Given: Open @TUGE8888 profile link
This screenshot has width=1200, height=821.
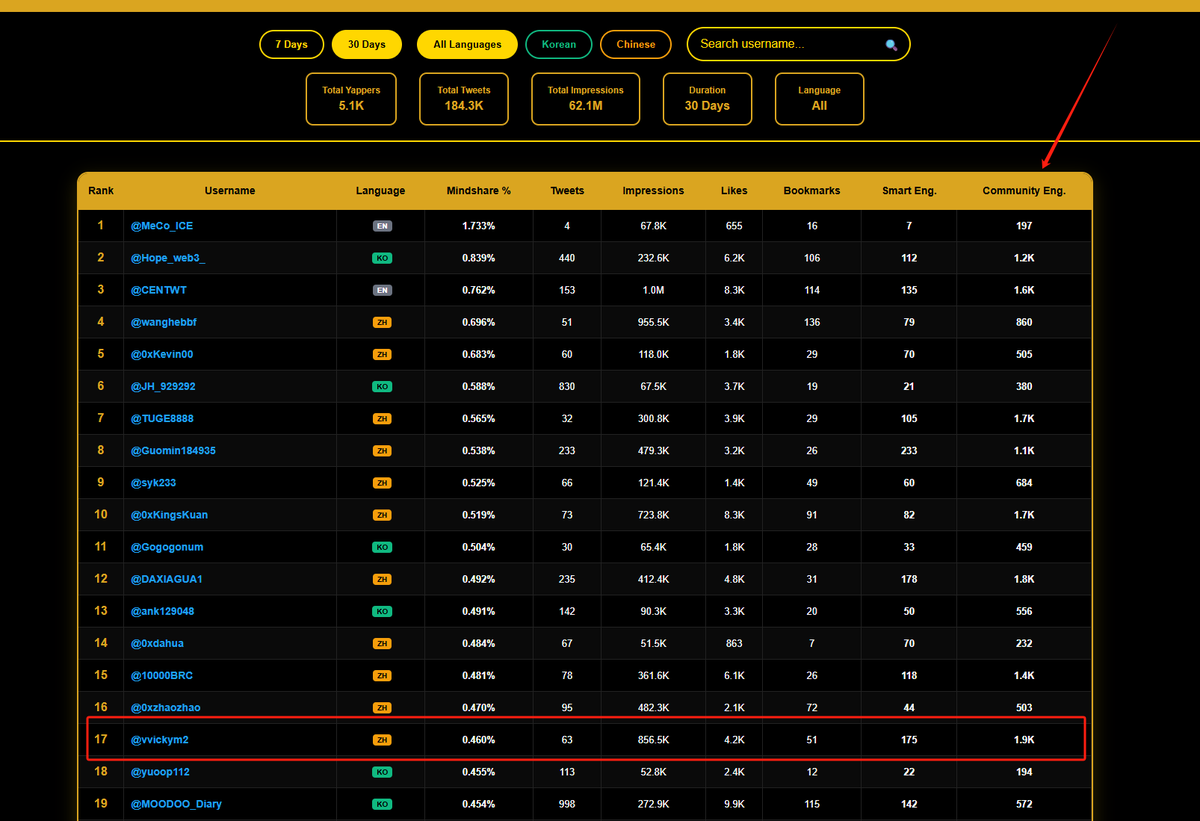Looking at the screenshot, I should point(162,418).
